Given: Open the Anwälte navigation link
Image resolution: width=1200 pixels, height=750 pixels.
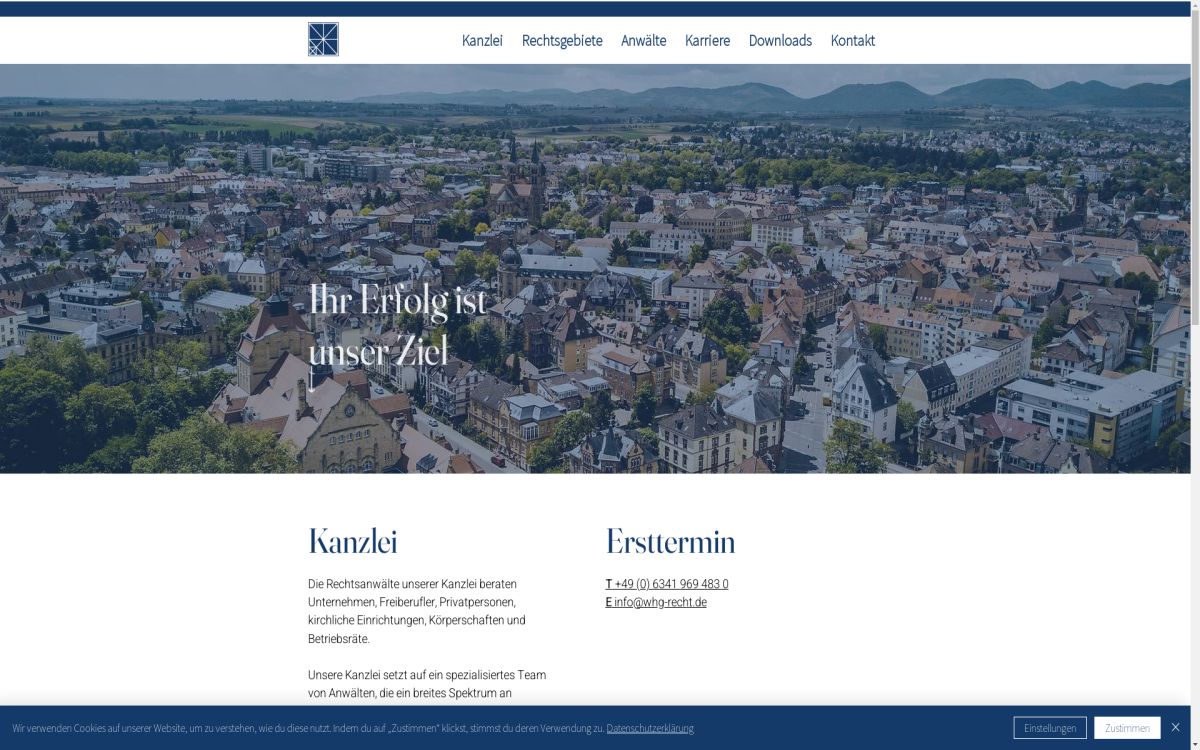Looking at the screenshot, I should [x=643, y=41].
